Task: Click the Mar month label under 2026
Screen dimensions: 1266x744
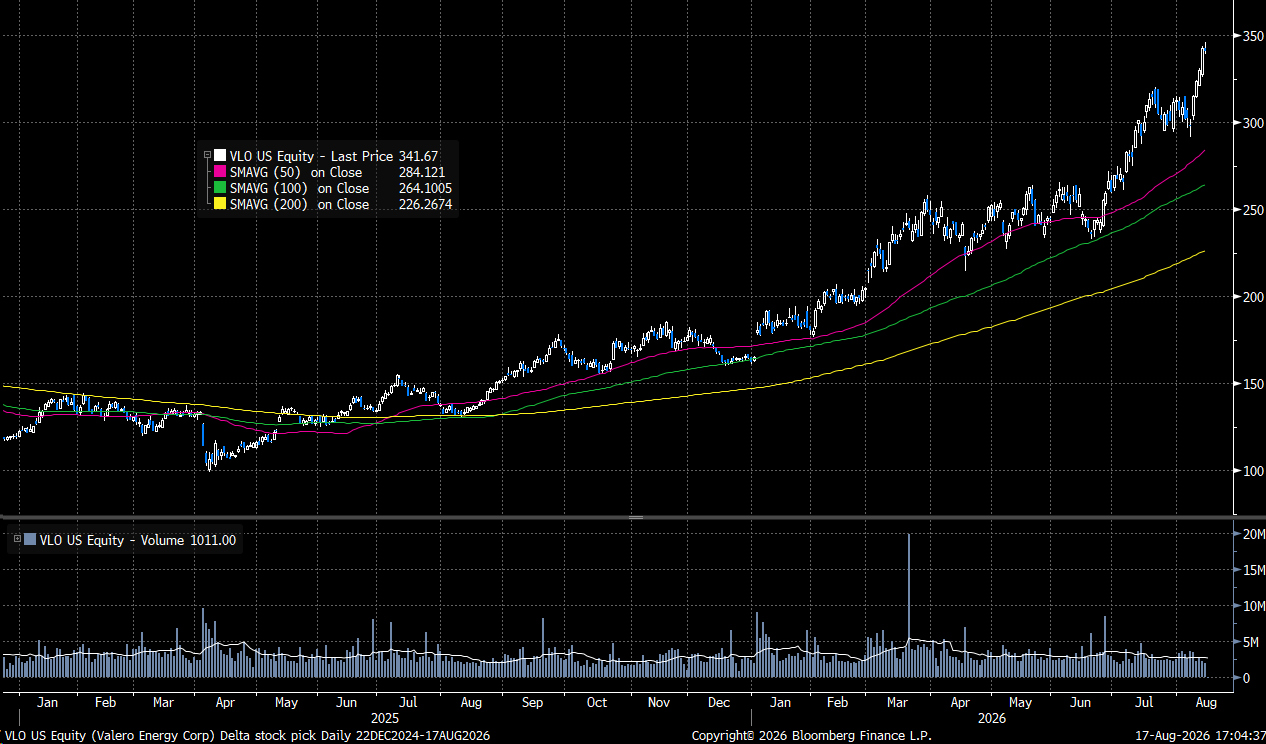Action: click(x=897, y=703)
